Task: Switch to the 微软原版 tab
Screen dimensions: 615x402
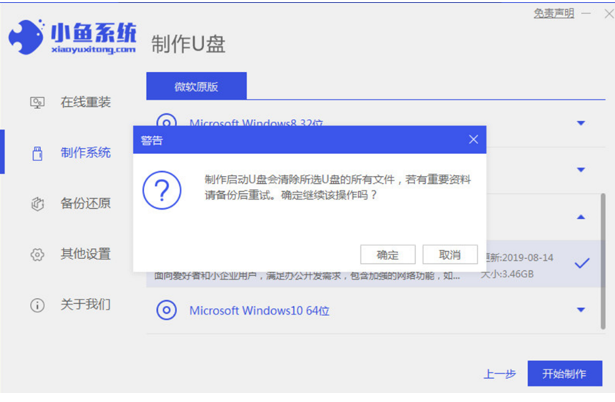Action: point(196,87)
